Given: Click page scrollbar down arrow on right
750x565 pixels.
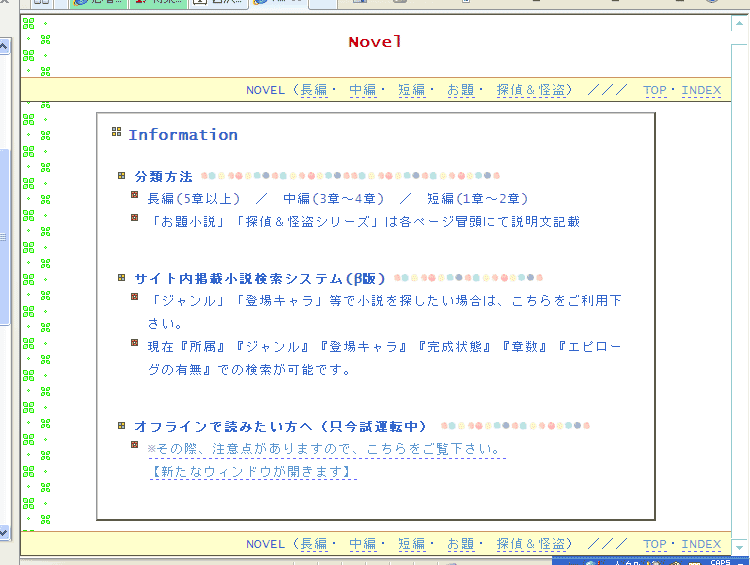Looking at the screenshot, I should [739, 548].
